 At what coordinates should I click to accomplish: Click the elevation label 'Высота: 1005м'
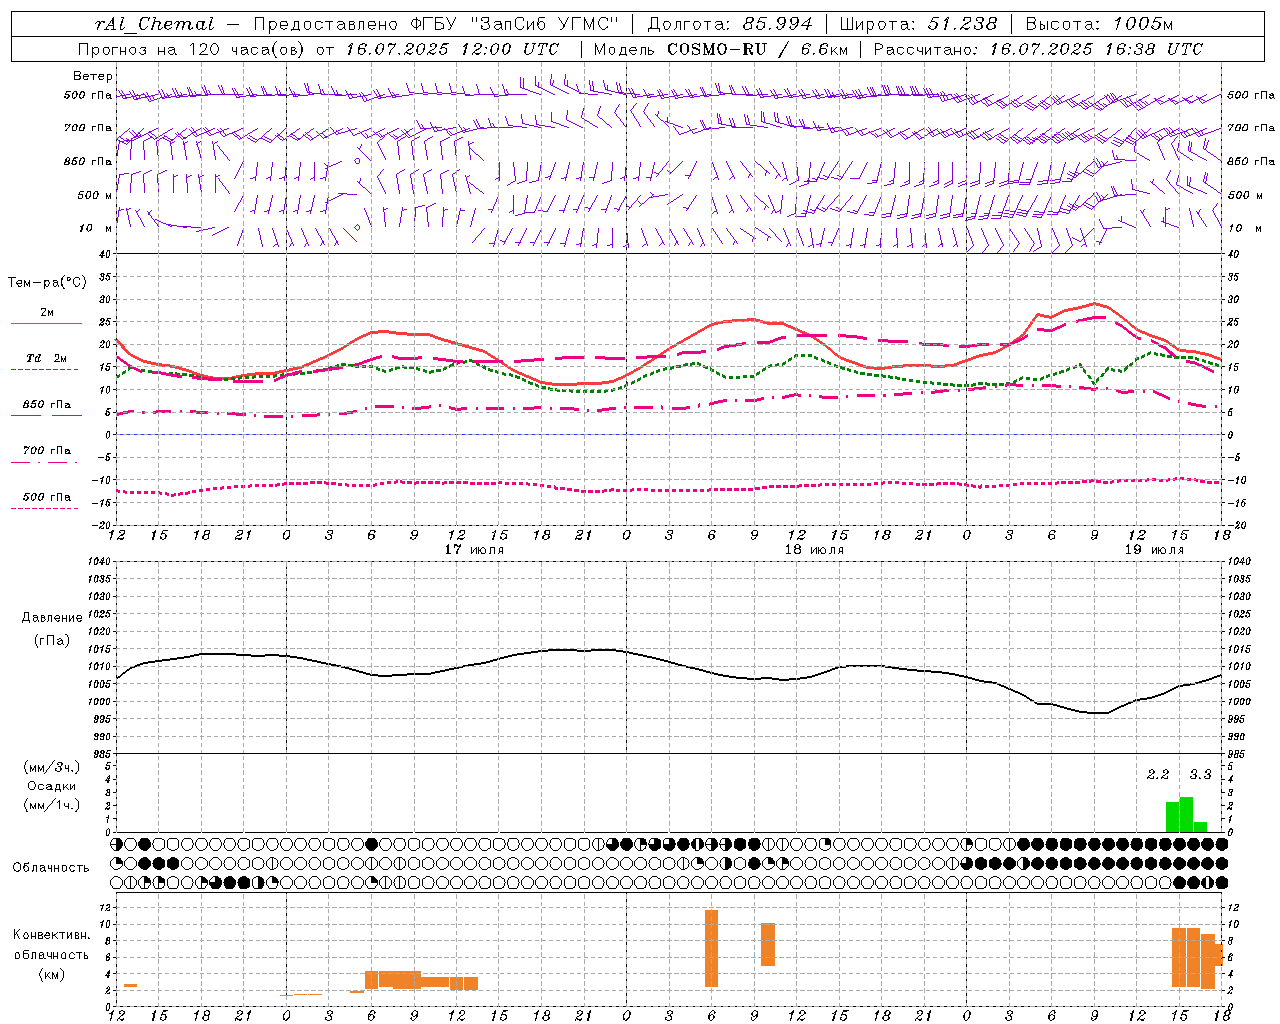pos(1099,24)
